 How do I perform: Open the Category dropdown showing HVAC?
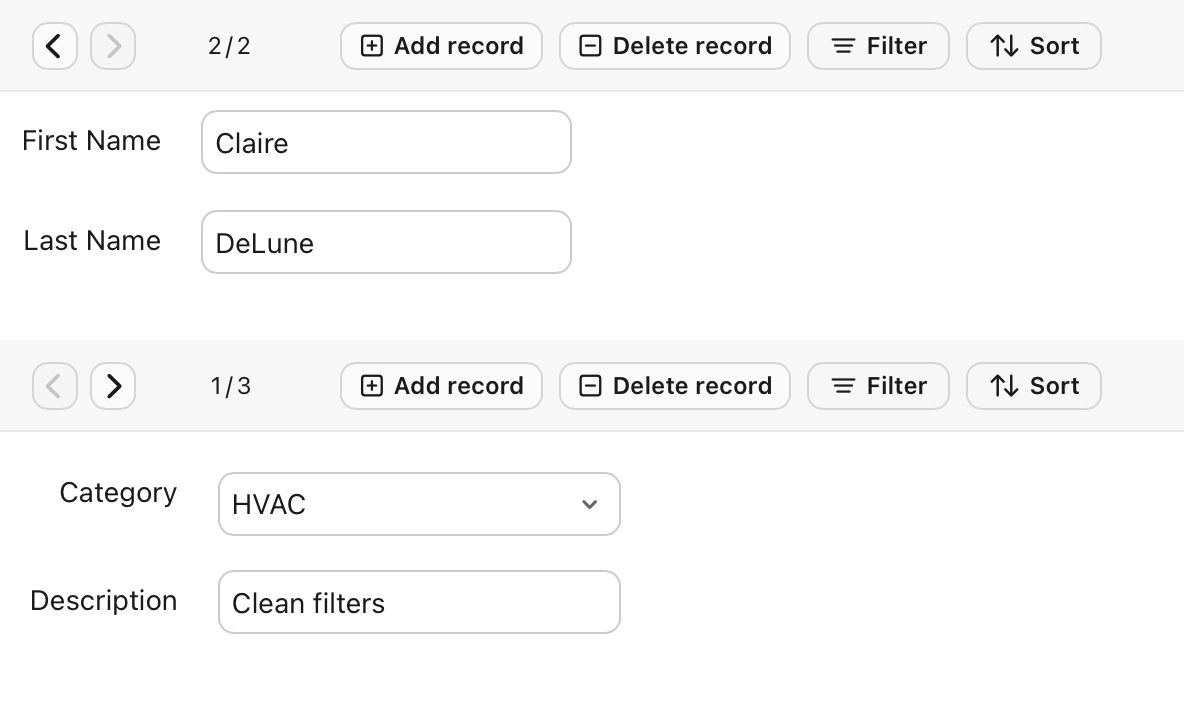419,504
